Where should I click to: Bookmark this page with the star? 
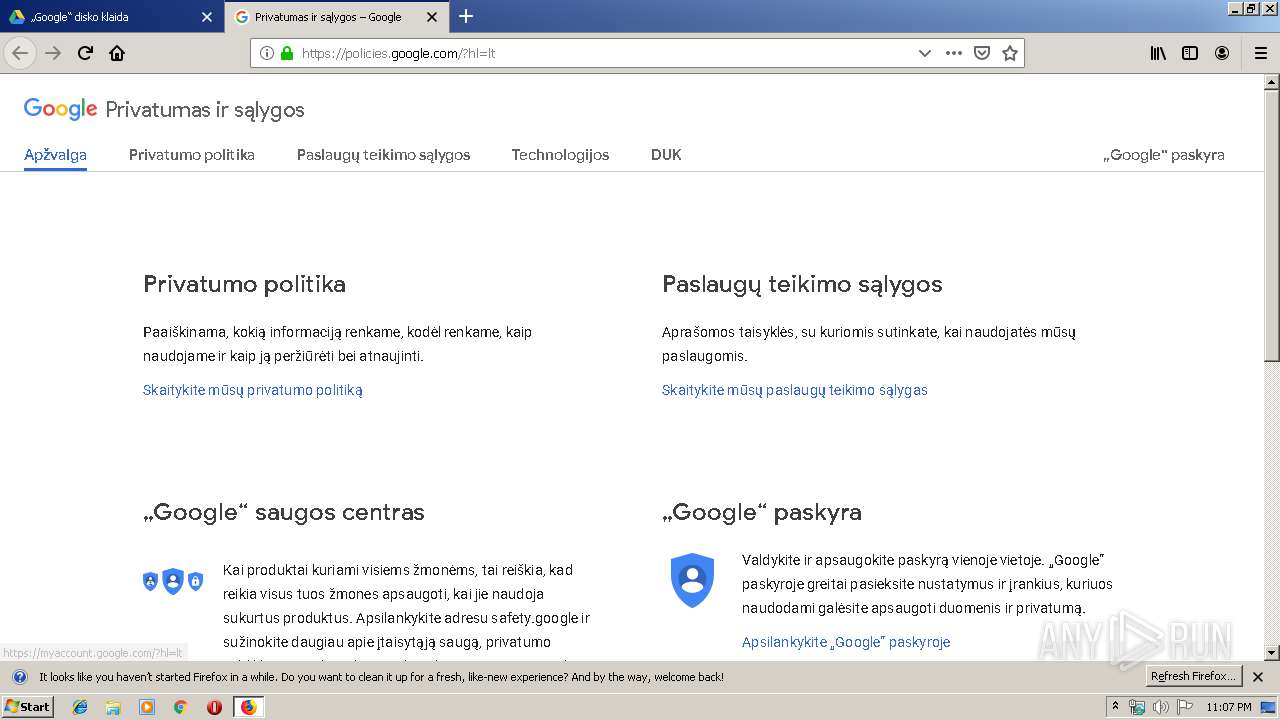pos(1010,53)
